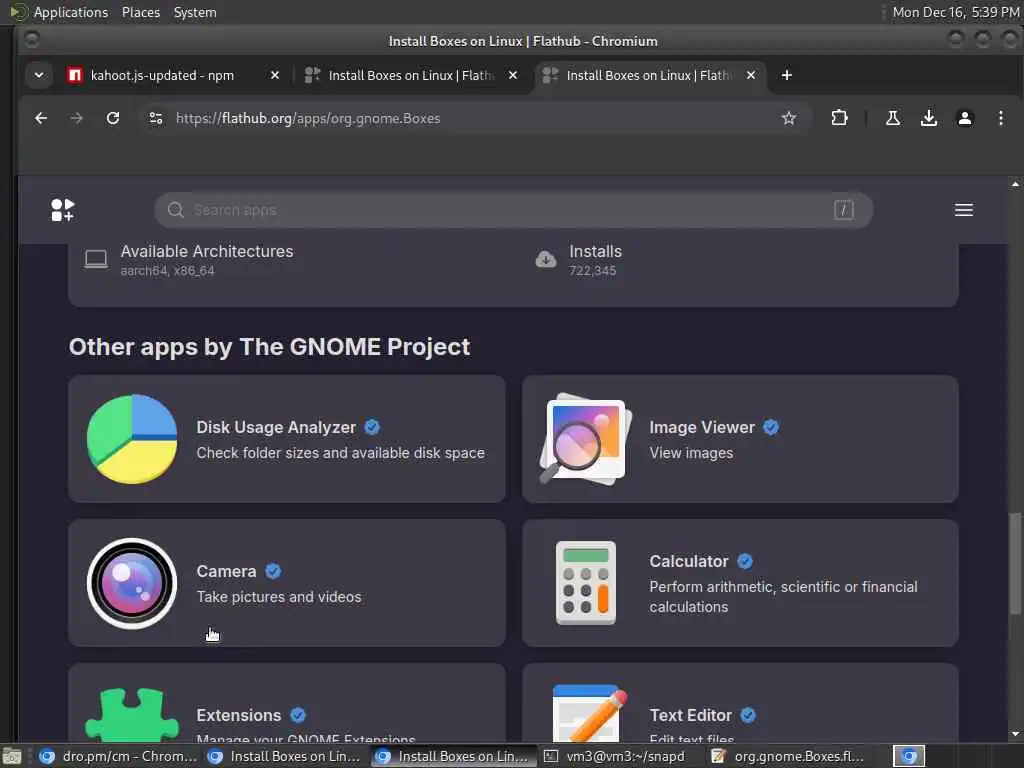Screen dimensions: 1024x768
Task: Click the forward navigation arrow
Action: [76, 118]
